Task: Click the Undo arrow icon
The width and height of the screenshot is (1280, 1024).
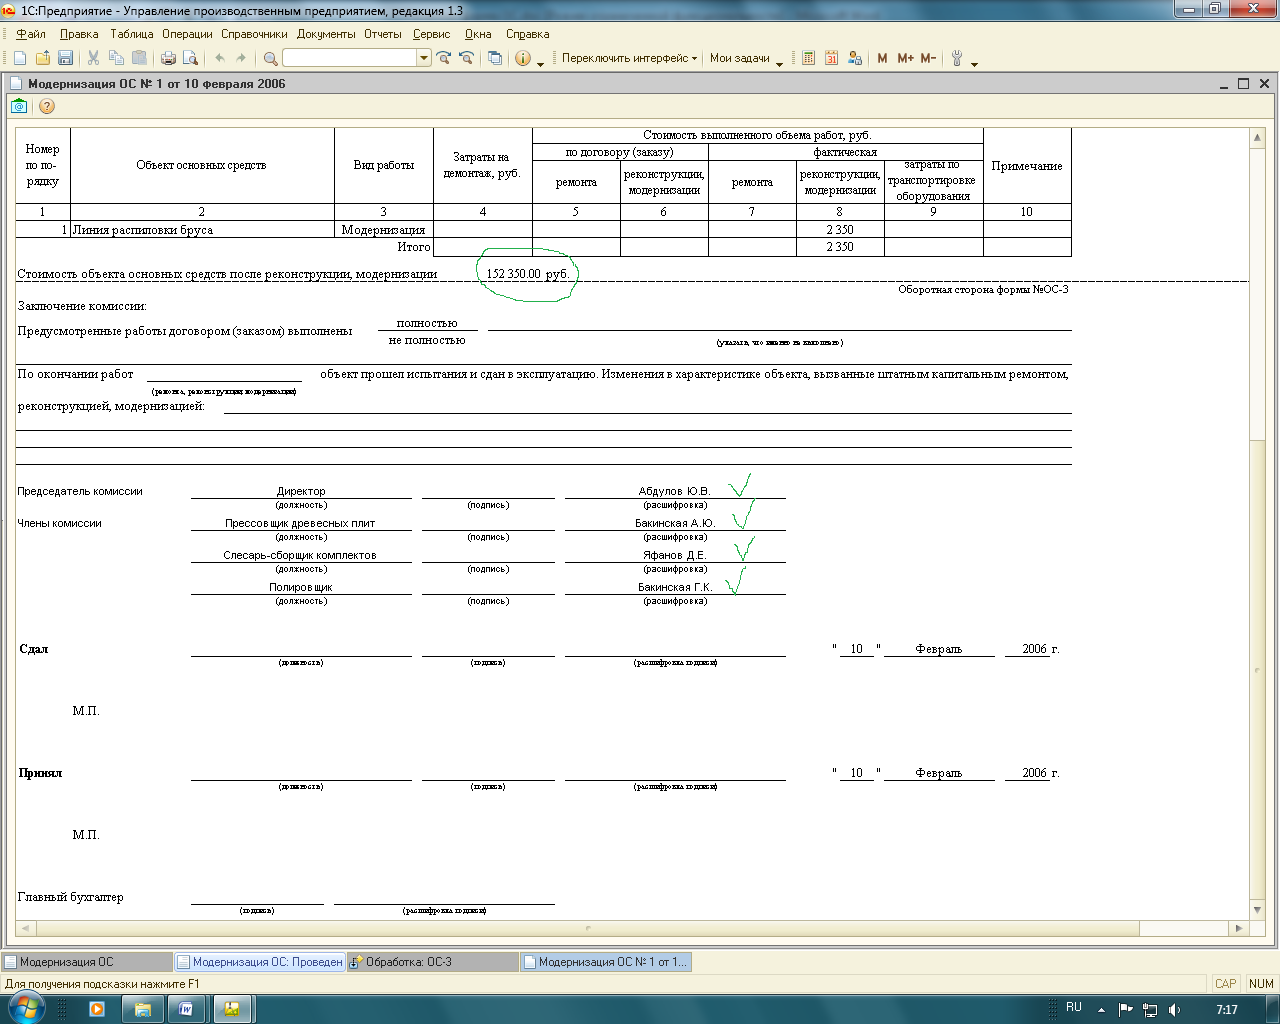Action: tap(220, 58)
